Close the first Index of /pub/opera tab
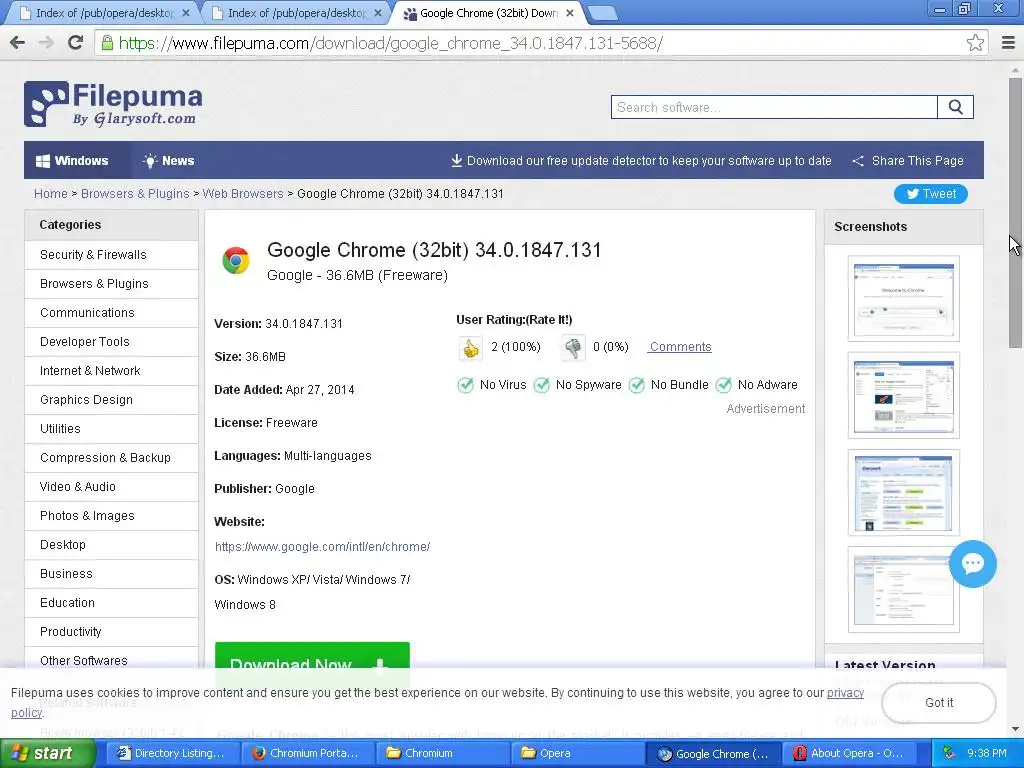1024x768 pixels. coord(185,13)
